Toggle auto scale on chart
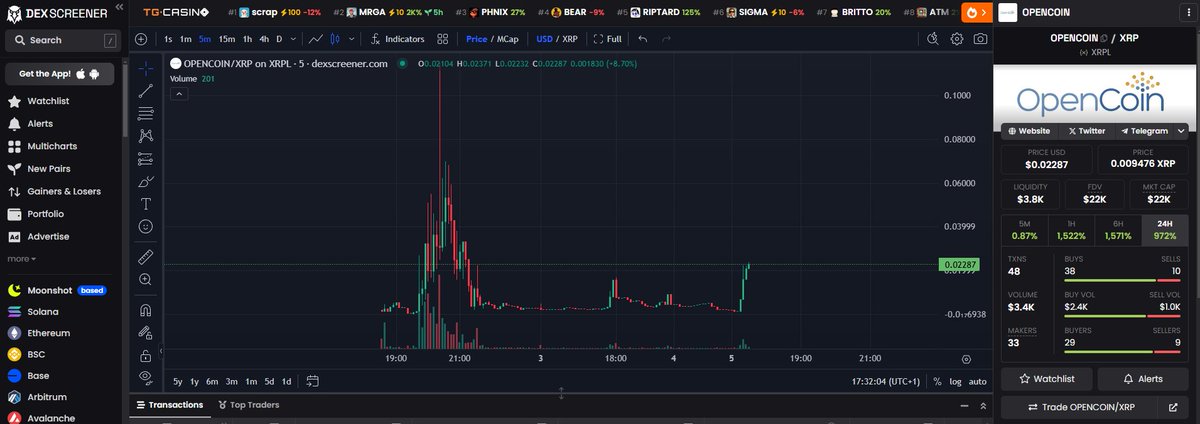The width and height of the screenshot is (1200, 424). (978, 381)
